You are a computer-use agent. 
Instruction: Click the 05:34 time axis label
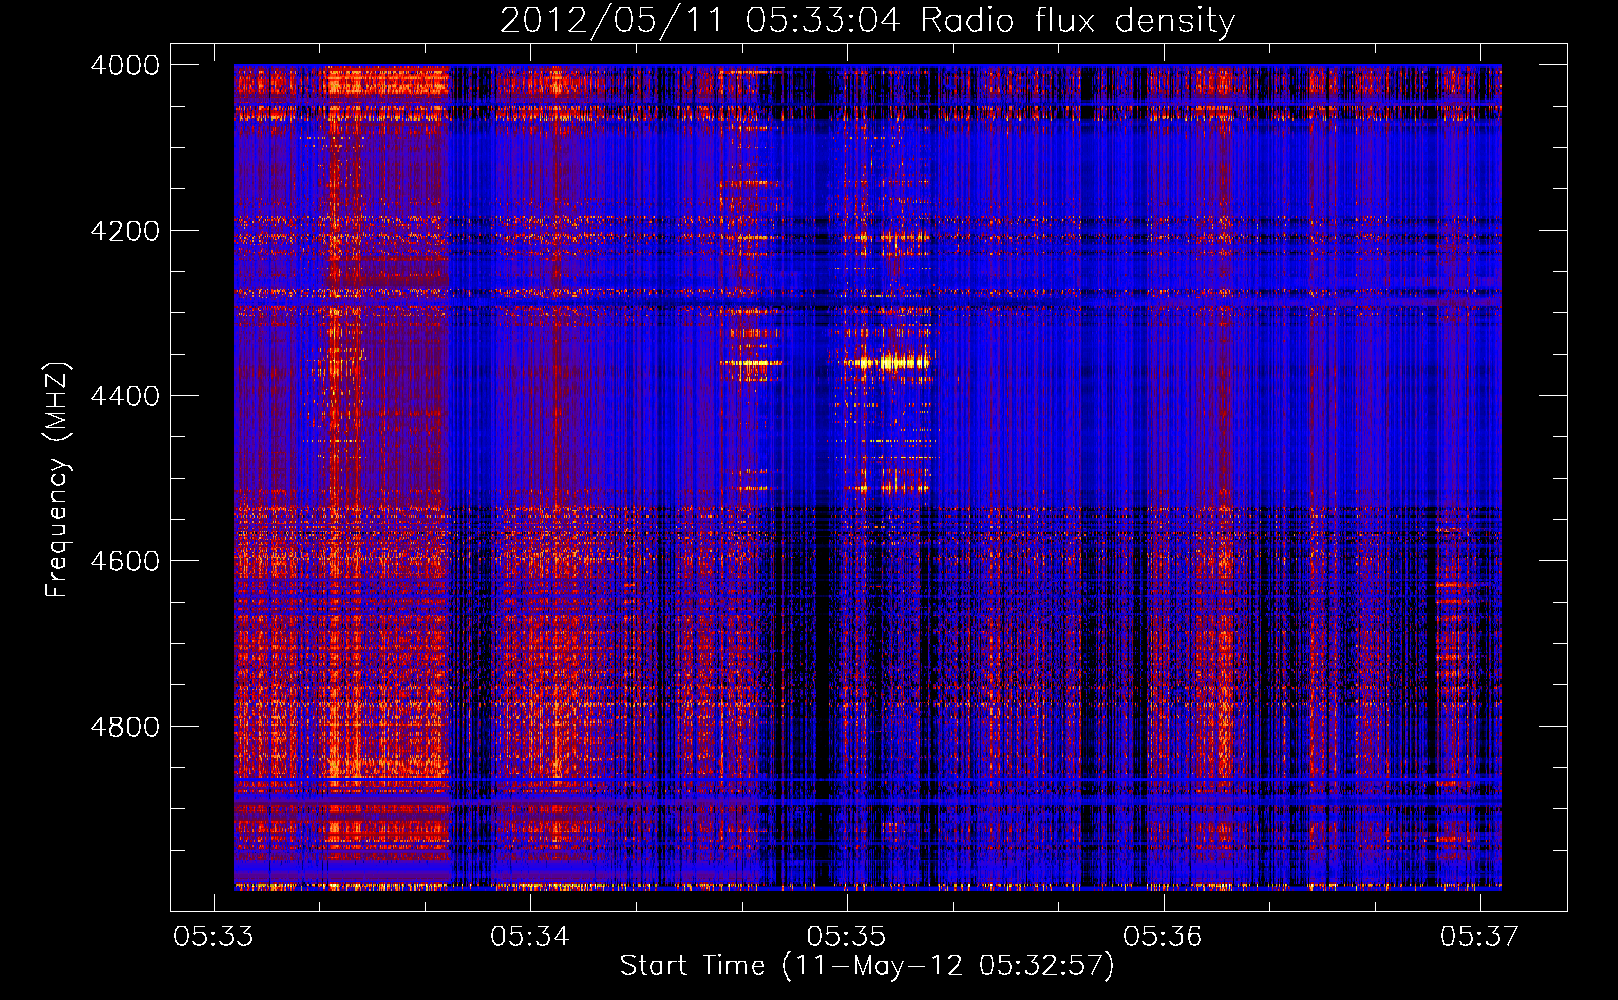pos(530,936)
